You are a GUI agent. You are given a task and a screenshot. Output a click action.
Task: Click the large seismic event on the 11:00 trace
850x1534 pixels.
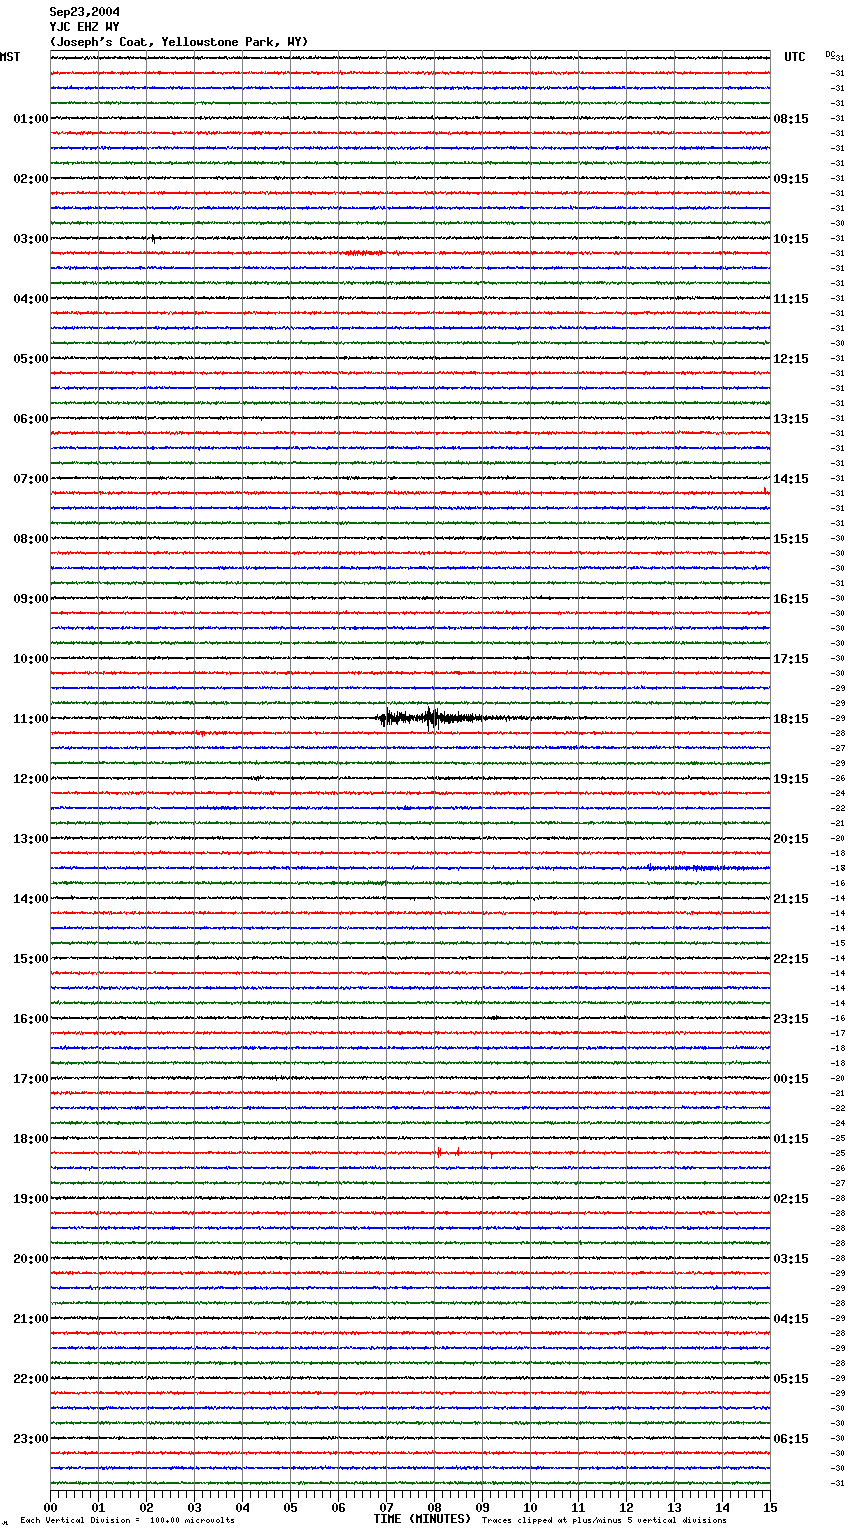click(x=430, y=717)
